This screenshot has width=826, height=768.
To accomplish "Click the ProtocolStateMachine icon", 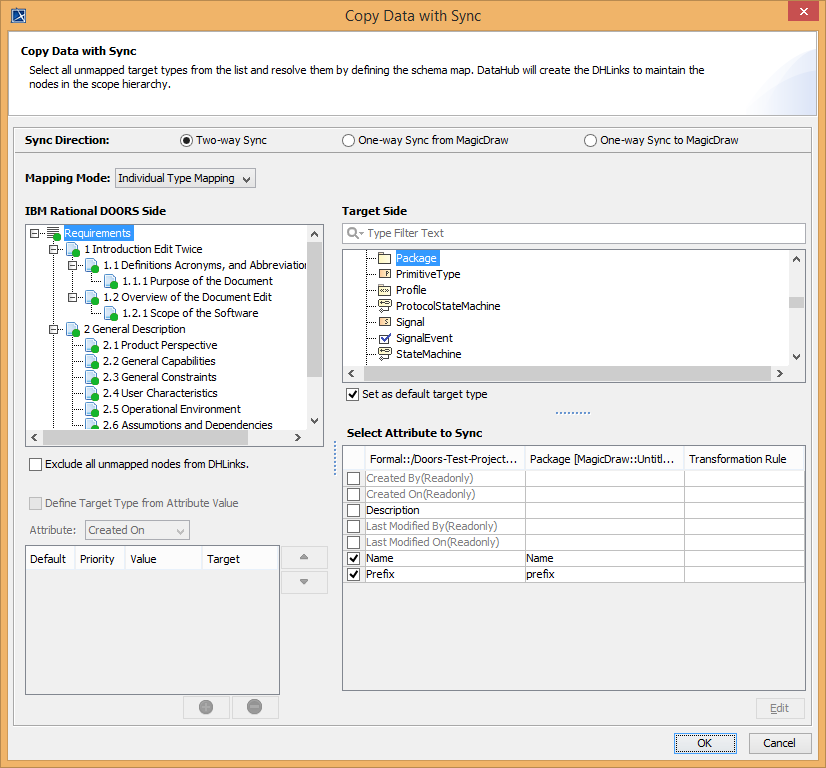I will (x=385, y=306).
